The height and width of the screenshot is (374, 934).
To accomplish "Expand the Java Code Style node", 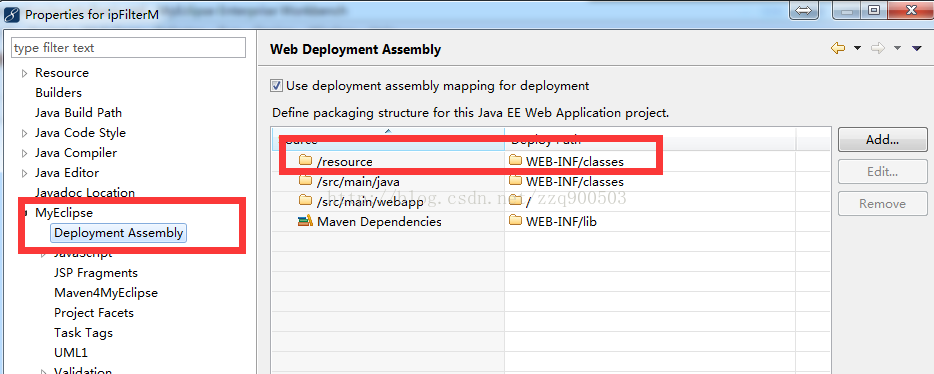I will (24, 133).
